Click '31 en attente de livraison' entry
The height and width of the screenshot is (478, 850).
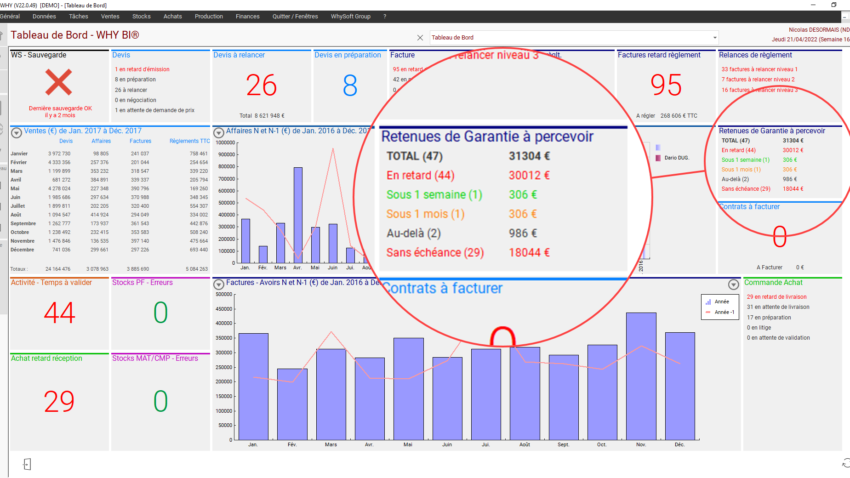pos(778,307)
